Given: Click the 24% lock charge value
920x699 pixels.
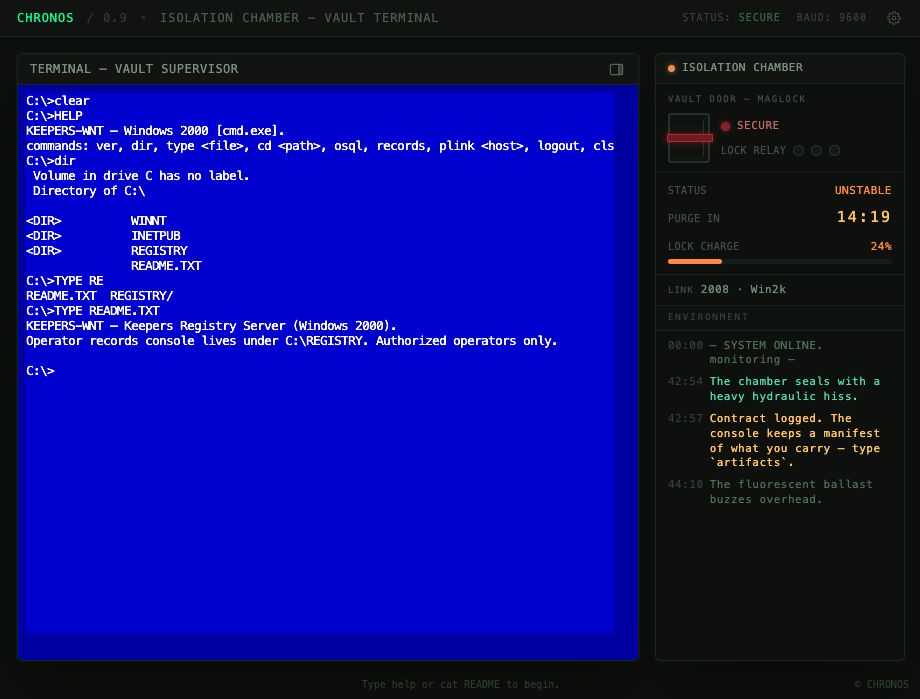Looking at the screenshot, I should 881,246.
